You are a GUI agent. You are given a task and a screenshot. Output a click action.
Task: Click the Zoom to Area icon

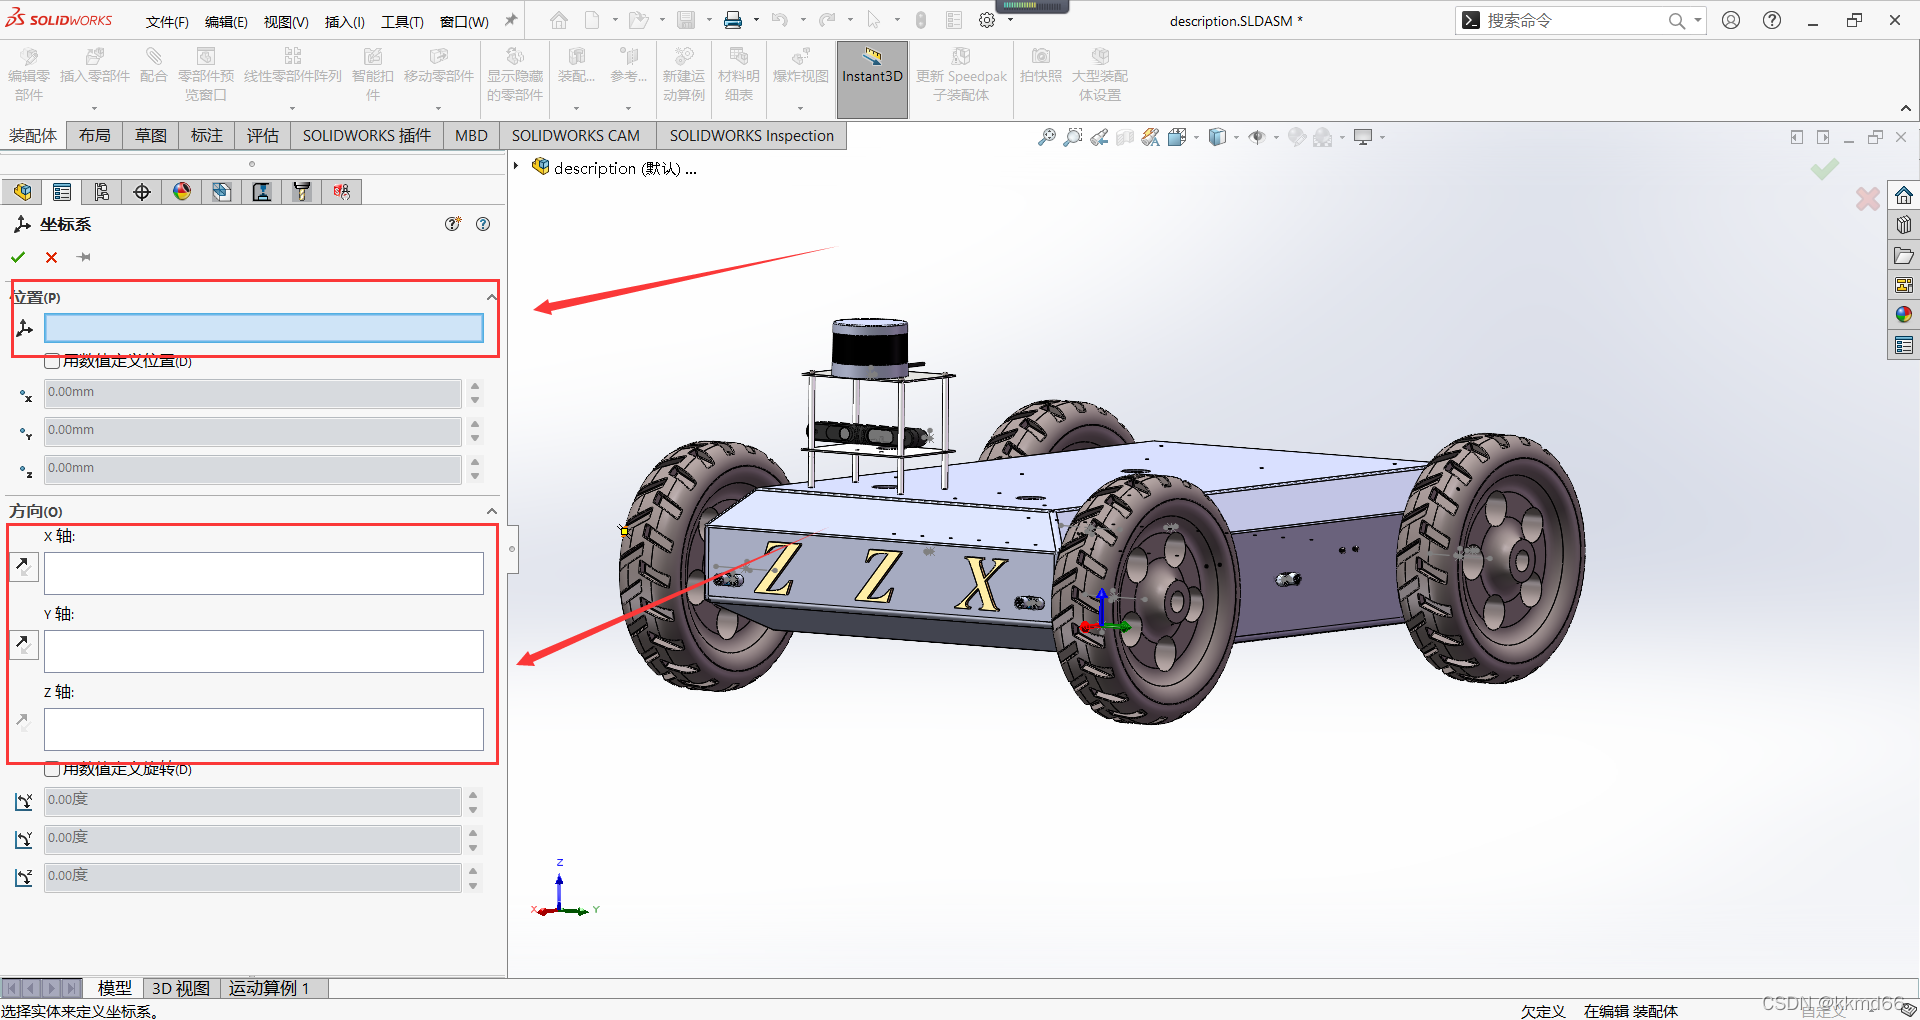[x=1073, y=137]
